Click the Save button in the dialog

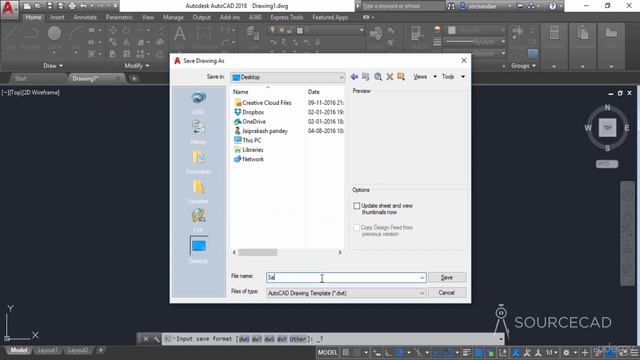pyautogui.click(x=447, y=278)
